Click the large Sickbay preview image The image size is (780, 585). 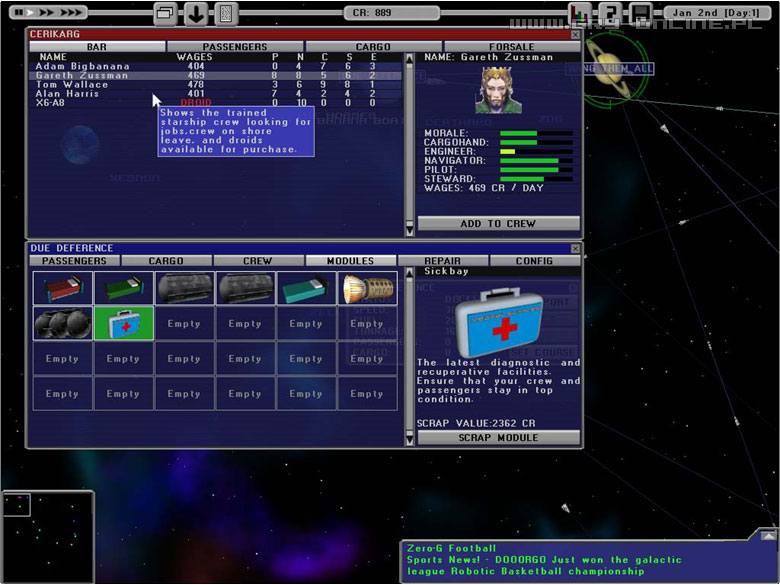(x=499, y=321)
